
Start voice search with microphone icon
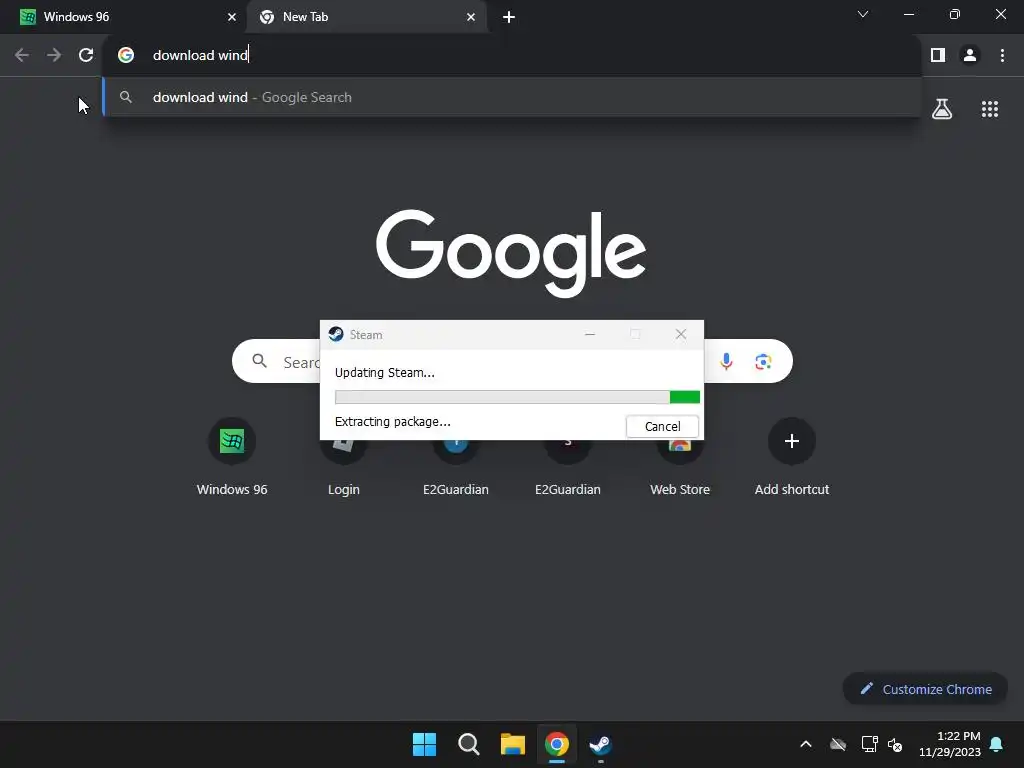point(726,361)
